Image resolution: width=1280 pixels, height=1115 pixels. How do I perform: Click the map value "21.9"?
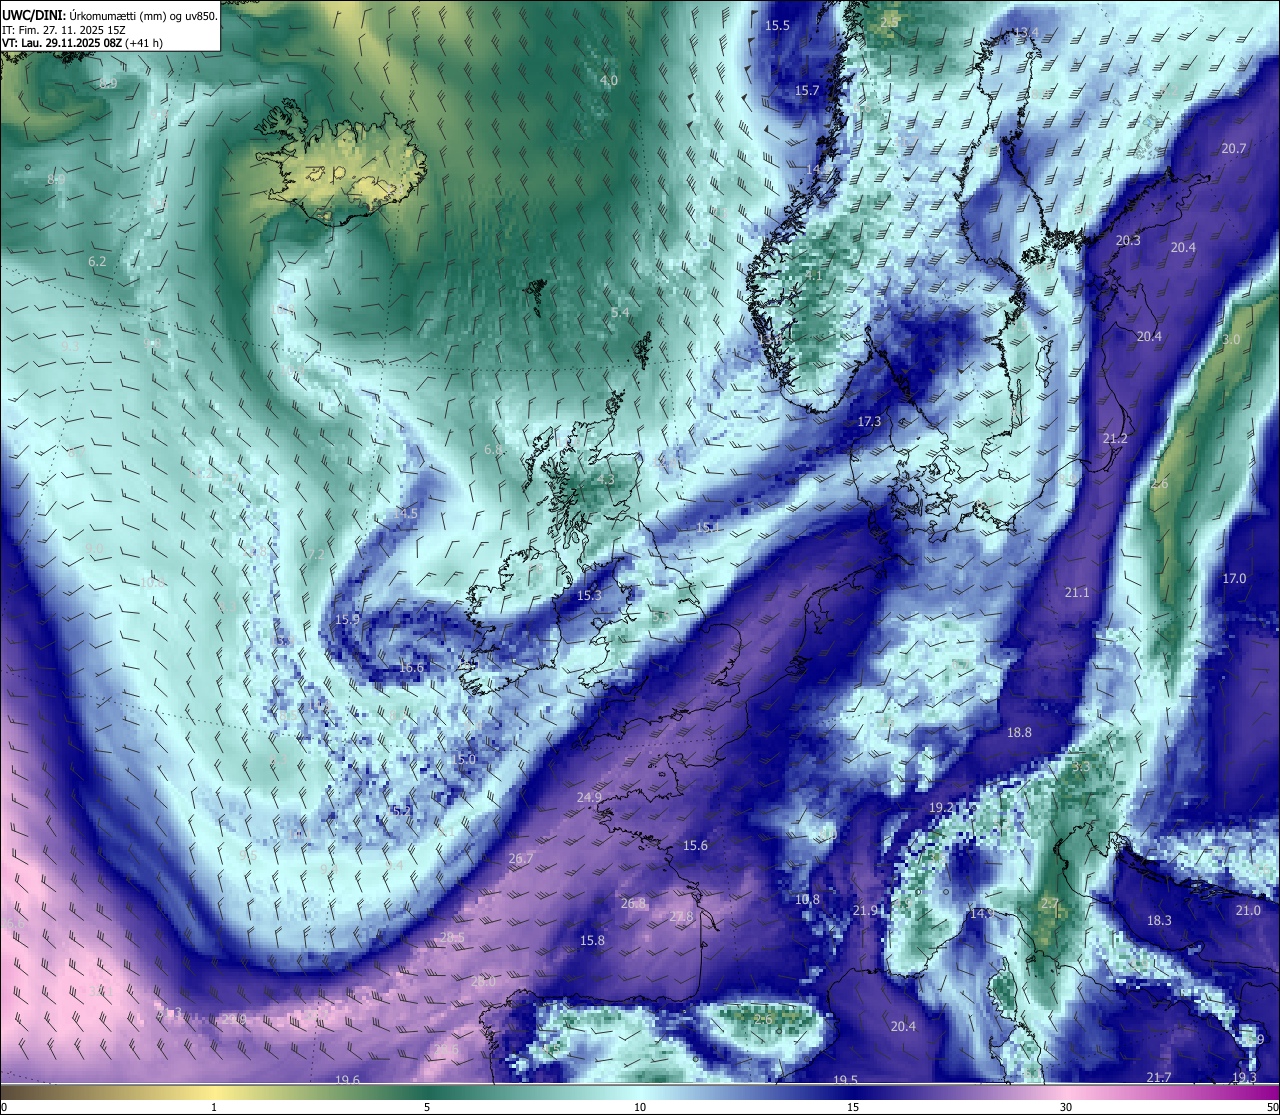click(865, 910)
